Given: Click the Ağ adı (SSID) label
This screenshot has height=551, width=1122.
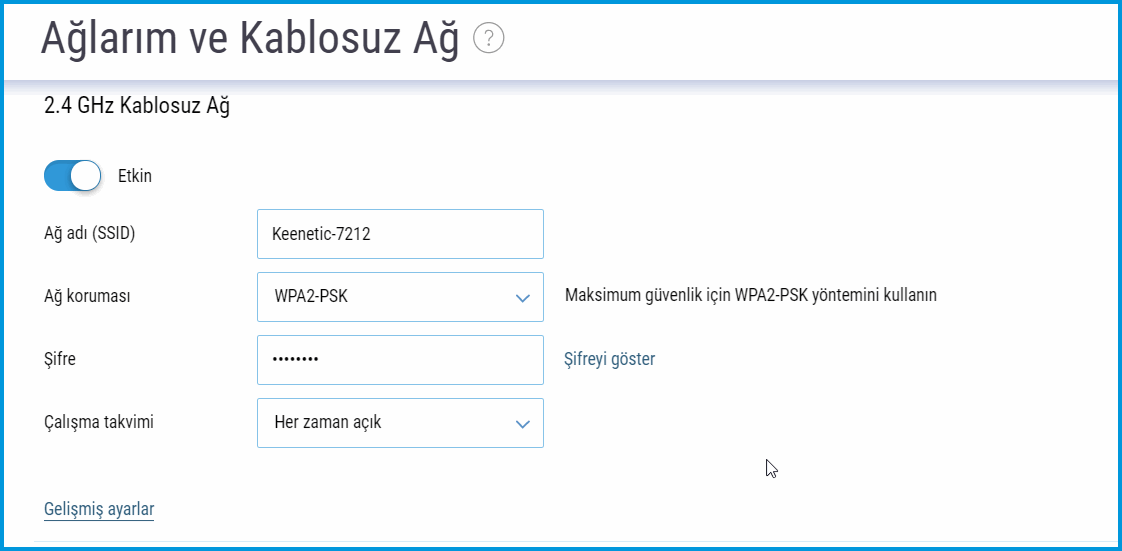Looking at the screenshot, I should (90, 234).
